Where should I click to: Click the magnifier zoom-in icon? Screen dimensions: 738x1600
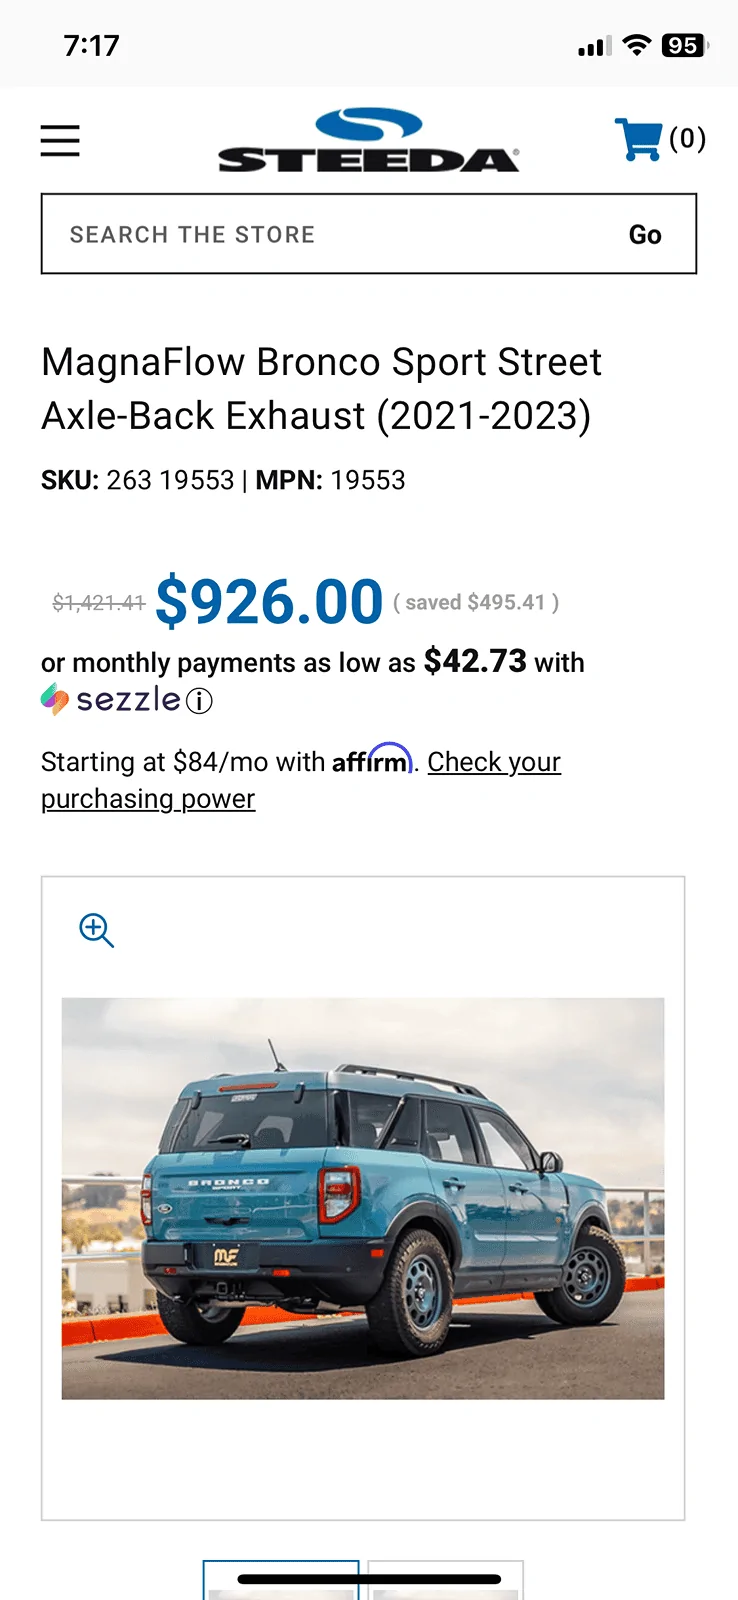tap(97, 930)
